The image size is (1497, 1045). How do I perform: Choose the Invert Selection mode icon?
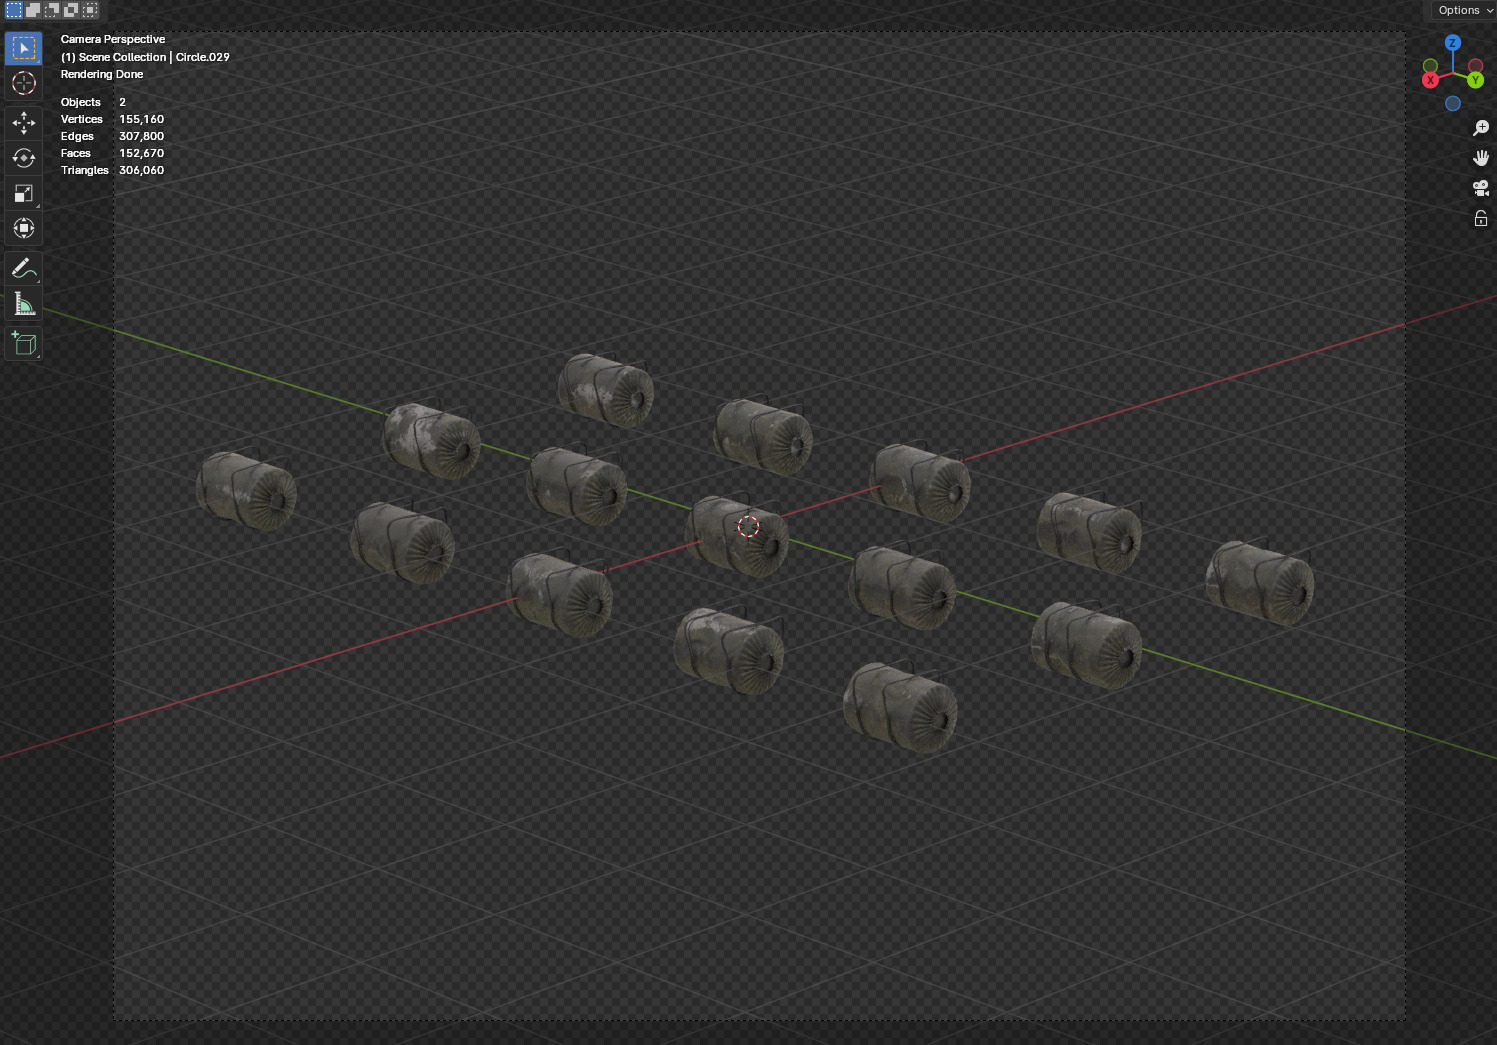click(x=71, y=10)
